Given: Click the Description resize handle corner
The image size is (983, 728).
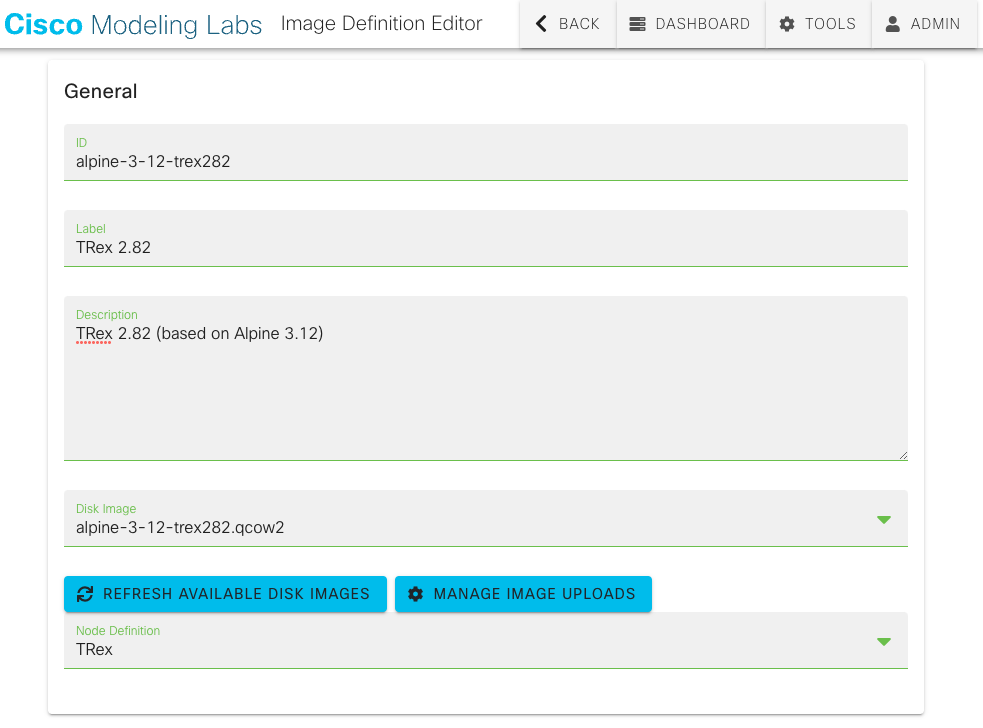Looking at the screenshot, I should click(903, 455).
